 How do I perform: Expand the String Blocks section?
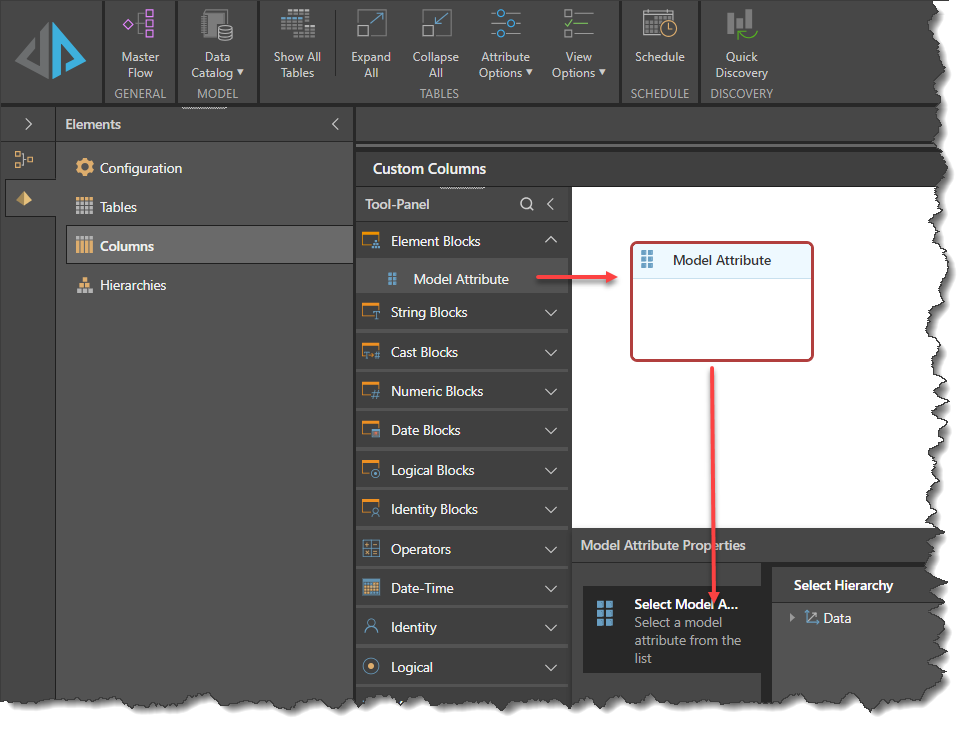pyautogui.click(x=550, y=313)
